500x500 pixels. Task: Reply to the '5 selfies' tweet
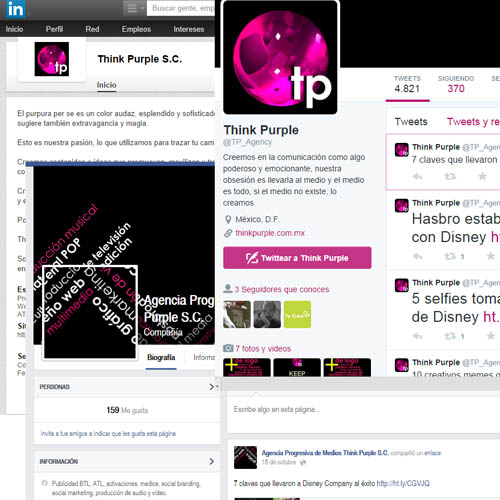coord(418,336)
